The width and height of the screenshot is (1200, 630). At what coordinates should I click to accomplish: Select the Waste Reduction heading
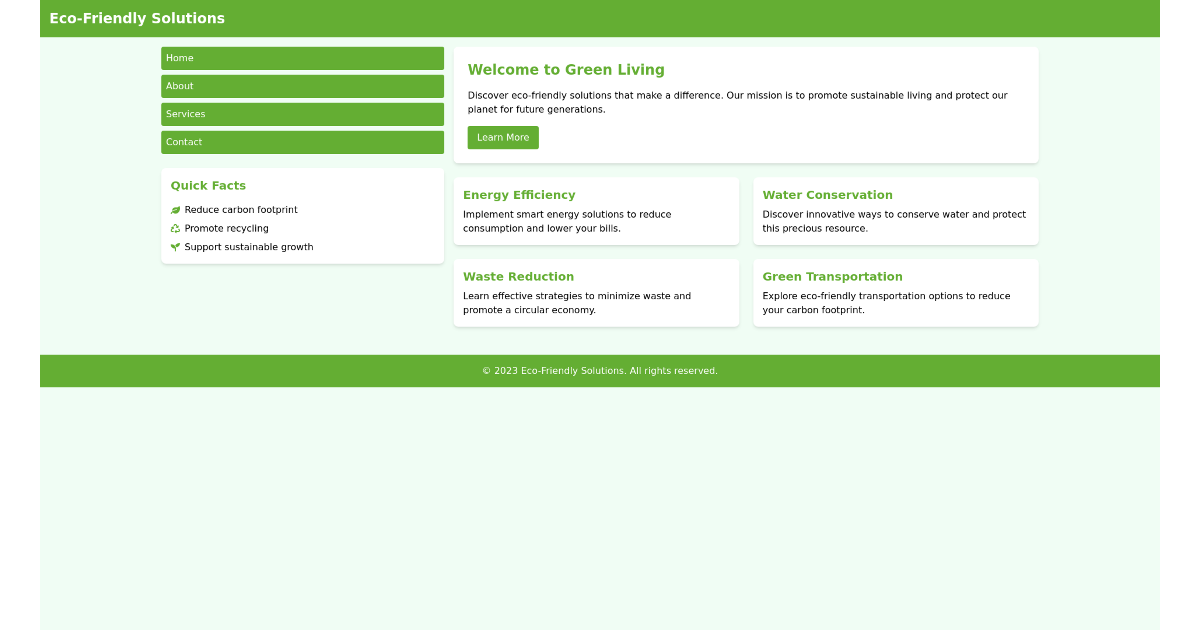coord(518,276)
